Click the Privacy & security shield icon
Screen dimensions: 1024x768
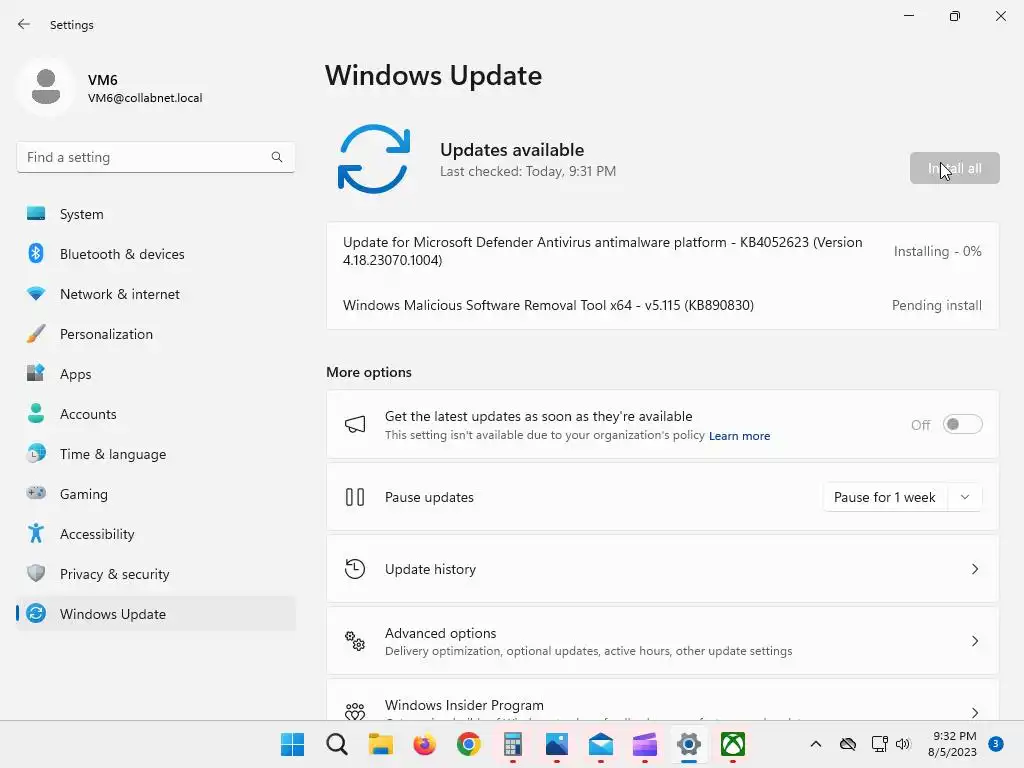click(x=36, y=573)
